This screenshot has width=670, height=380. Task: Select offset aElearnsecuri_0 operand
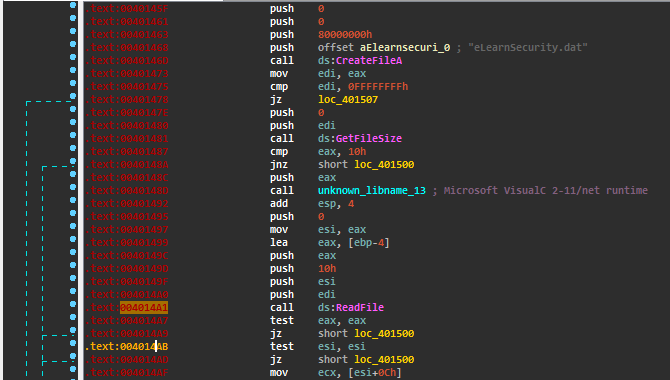click(384, 47)
